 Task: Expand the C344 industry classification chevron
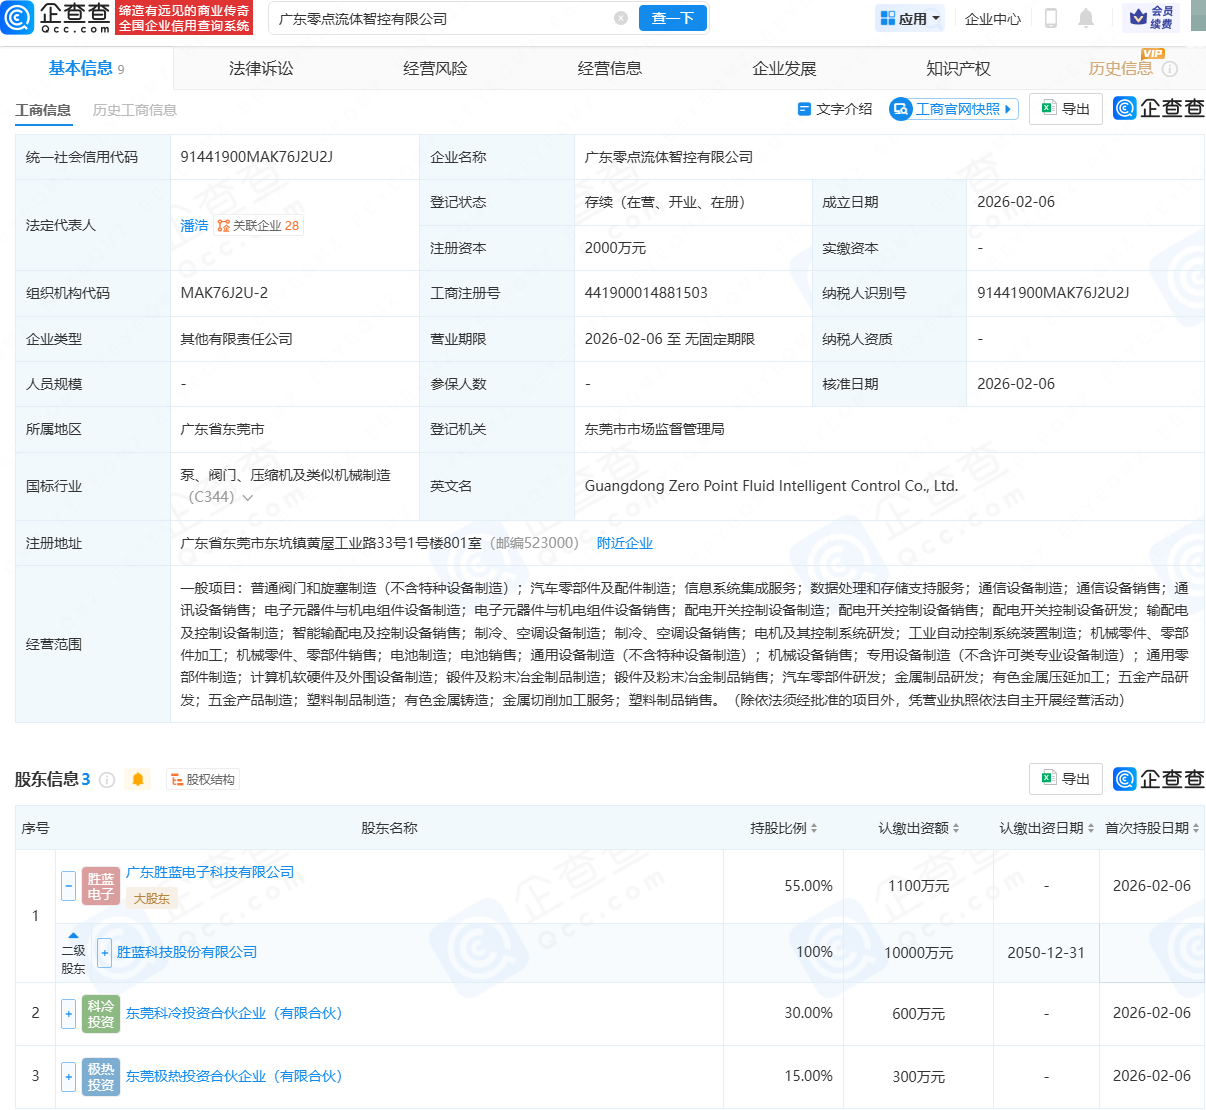coord(248,497)
